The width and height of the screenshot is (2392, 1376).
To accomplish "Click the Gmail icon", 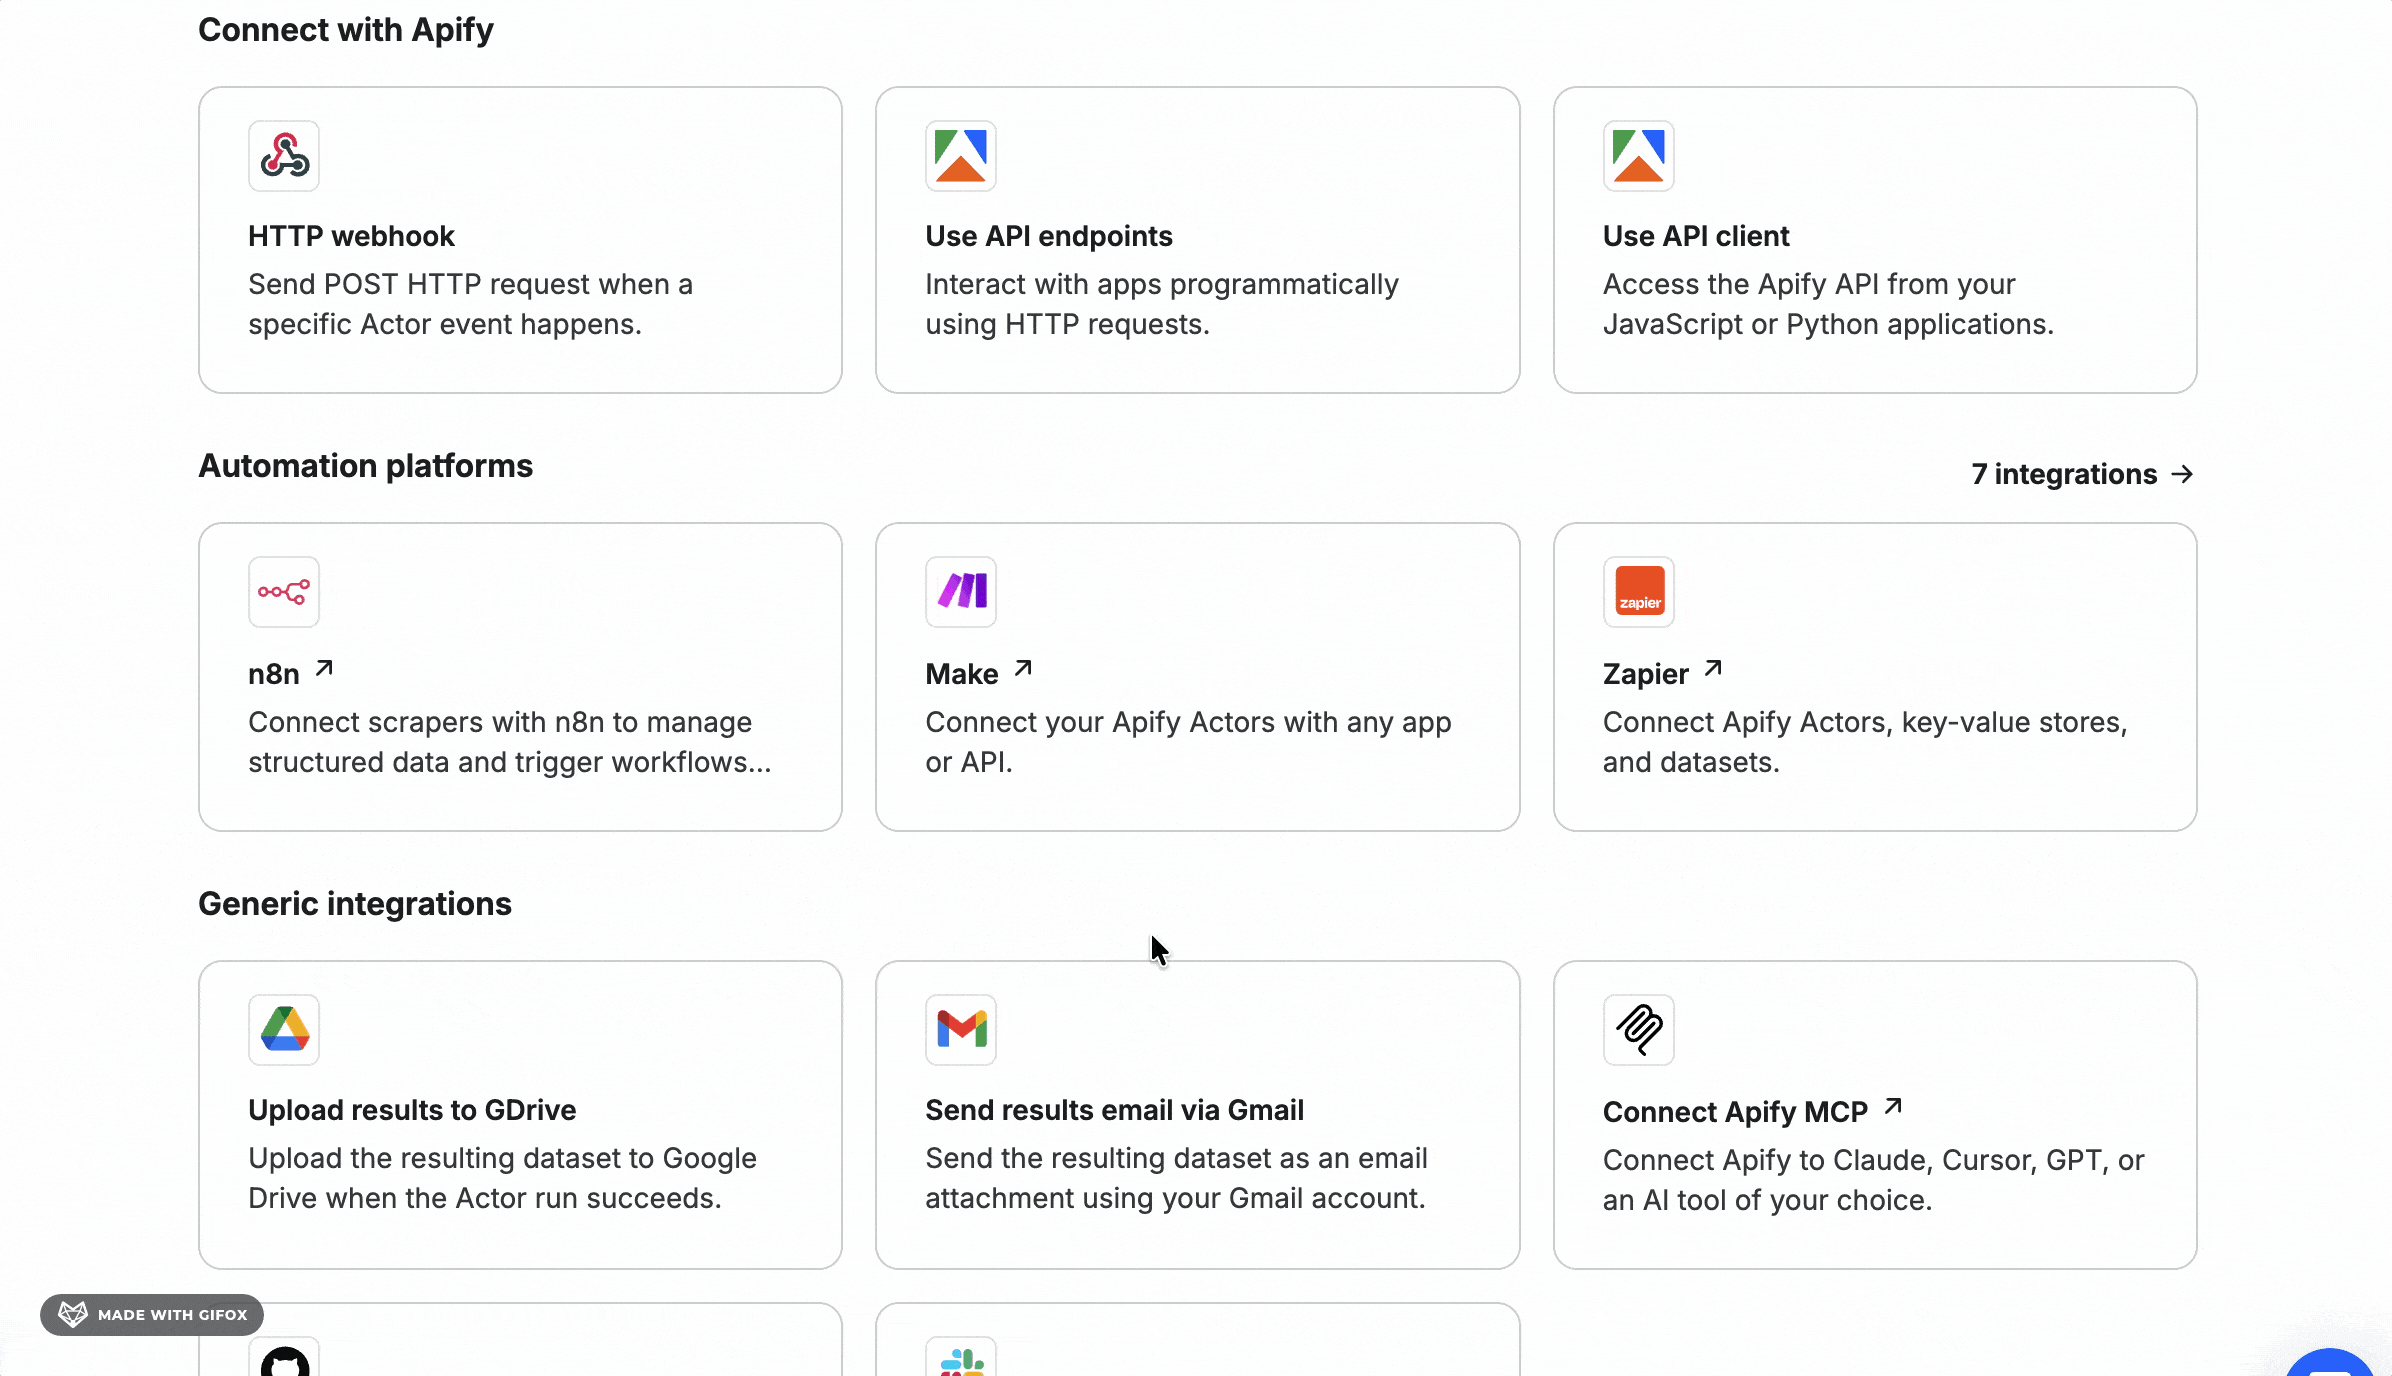I will [x=961, y=1030].
